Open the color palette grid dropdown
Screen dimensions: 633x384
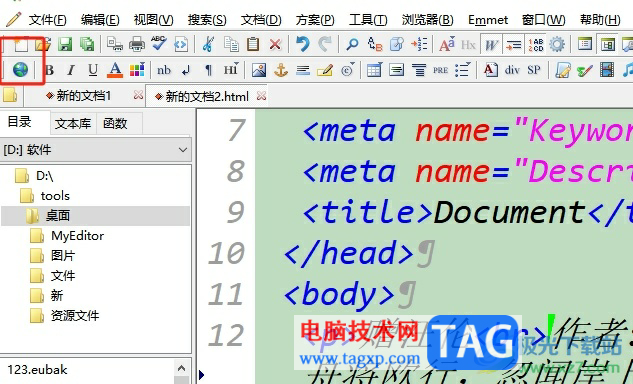[x=137, y=70]
